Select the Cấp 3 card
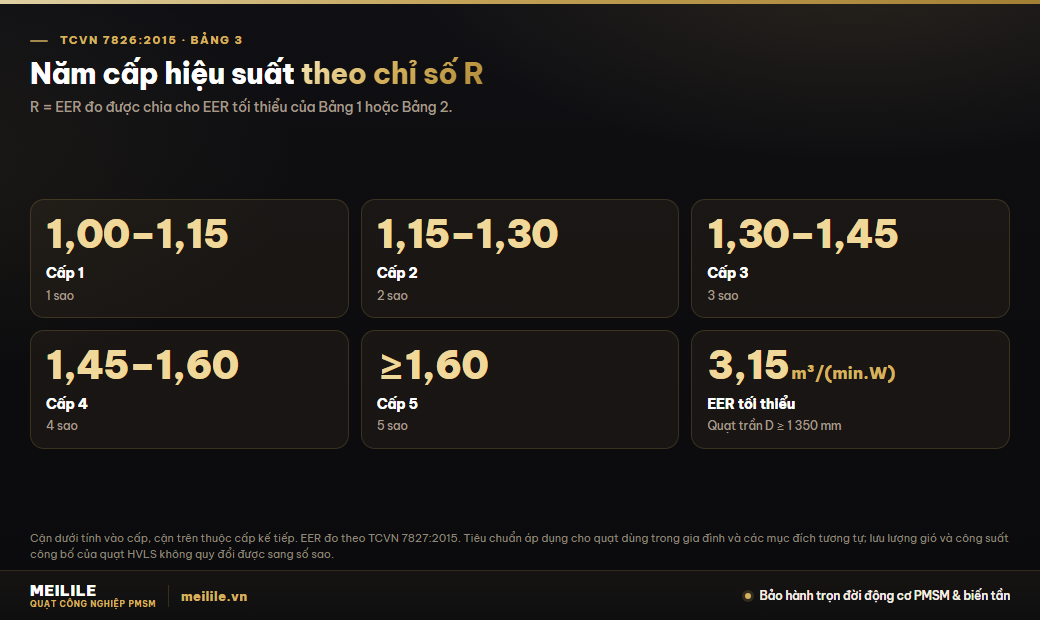 click(850, 258)
